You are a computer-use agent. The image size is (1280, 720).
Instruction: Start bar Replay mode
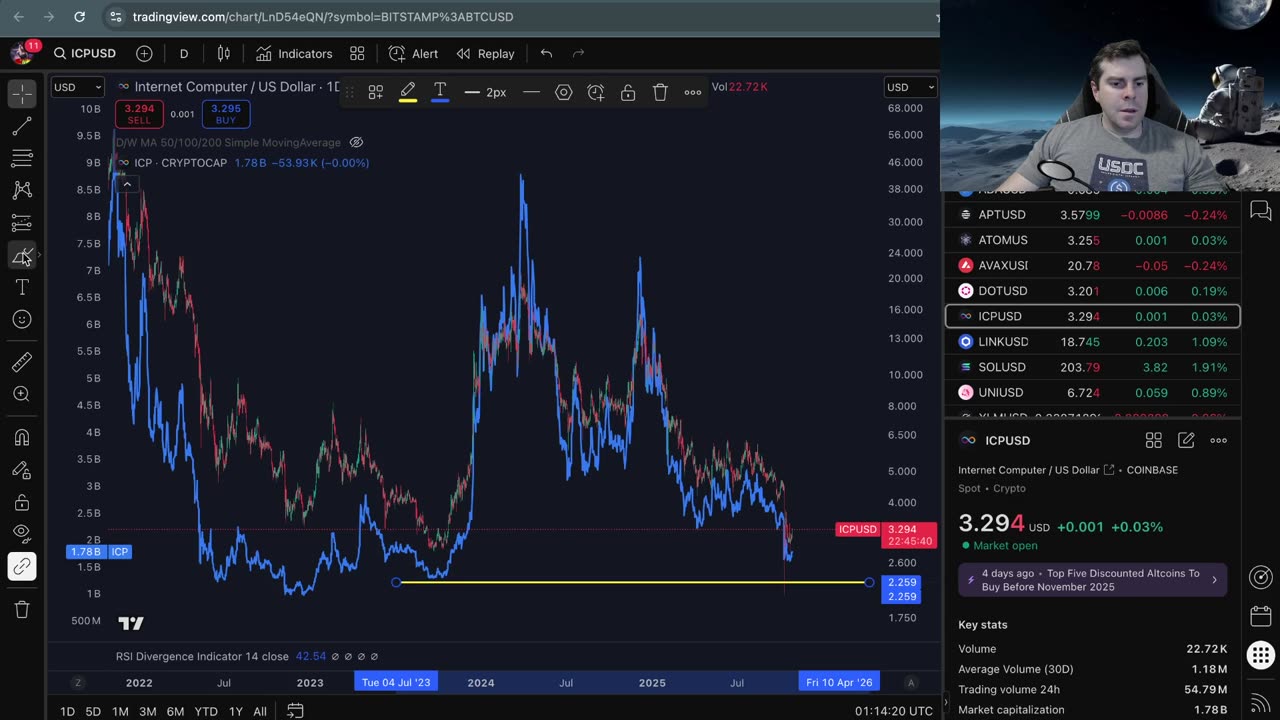[486, 53]
